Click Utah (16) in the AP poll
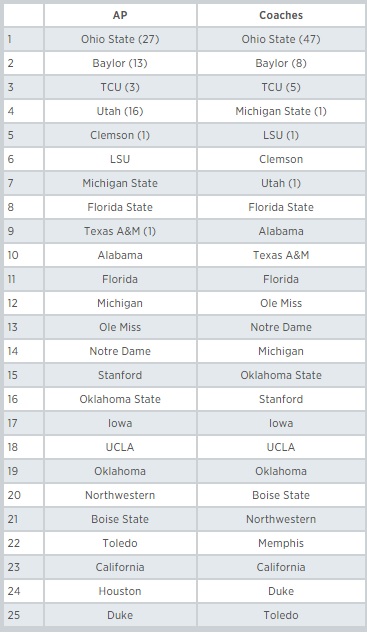This screenshot has width=367, height=633. (x=120, y=111)
